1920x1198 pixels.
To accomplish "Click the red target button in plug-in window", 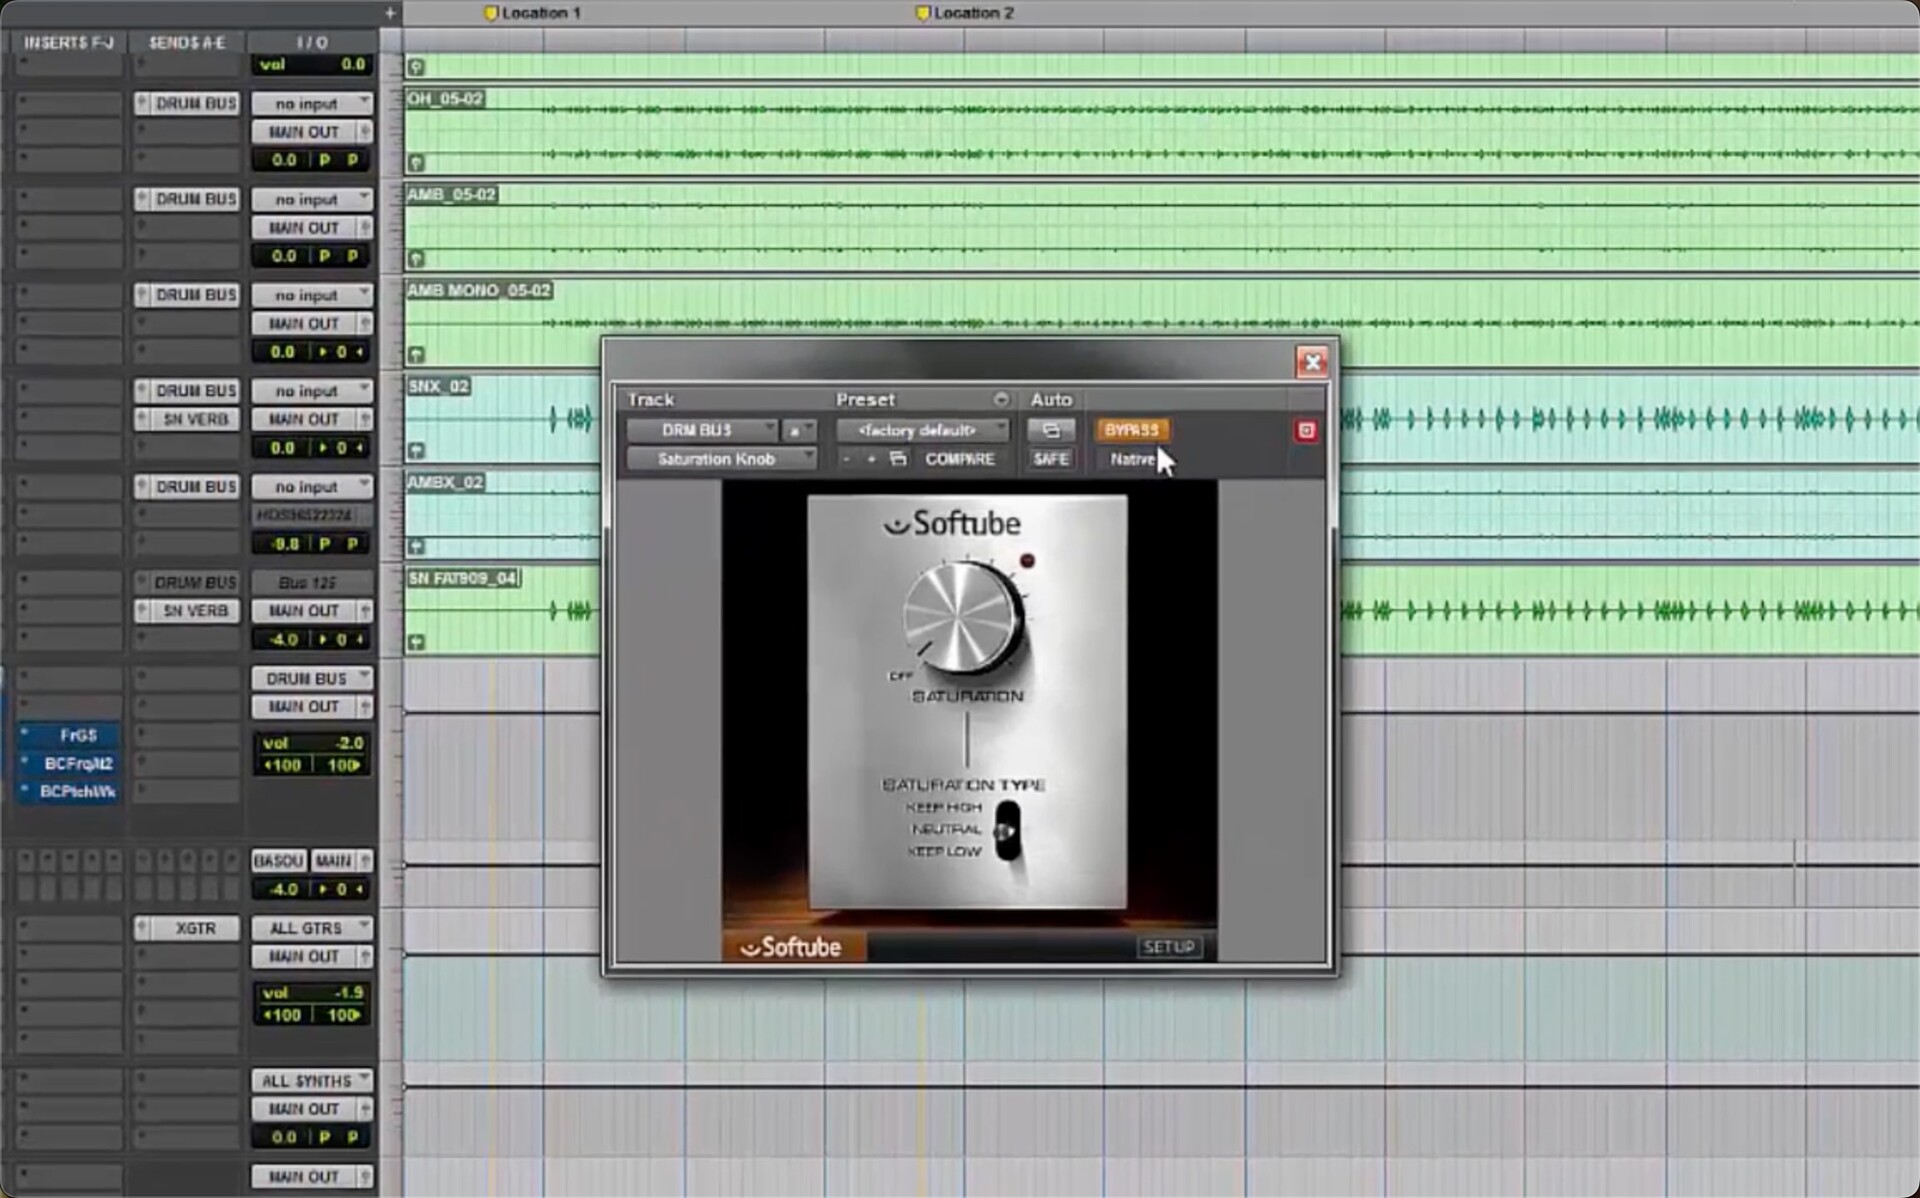I will 1305,430.
